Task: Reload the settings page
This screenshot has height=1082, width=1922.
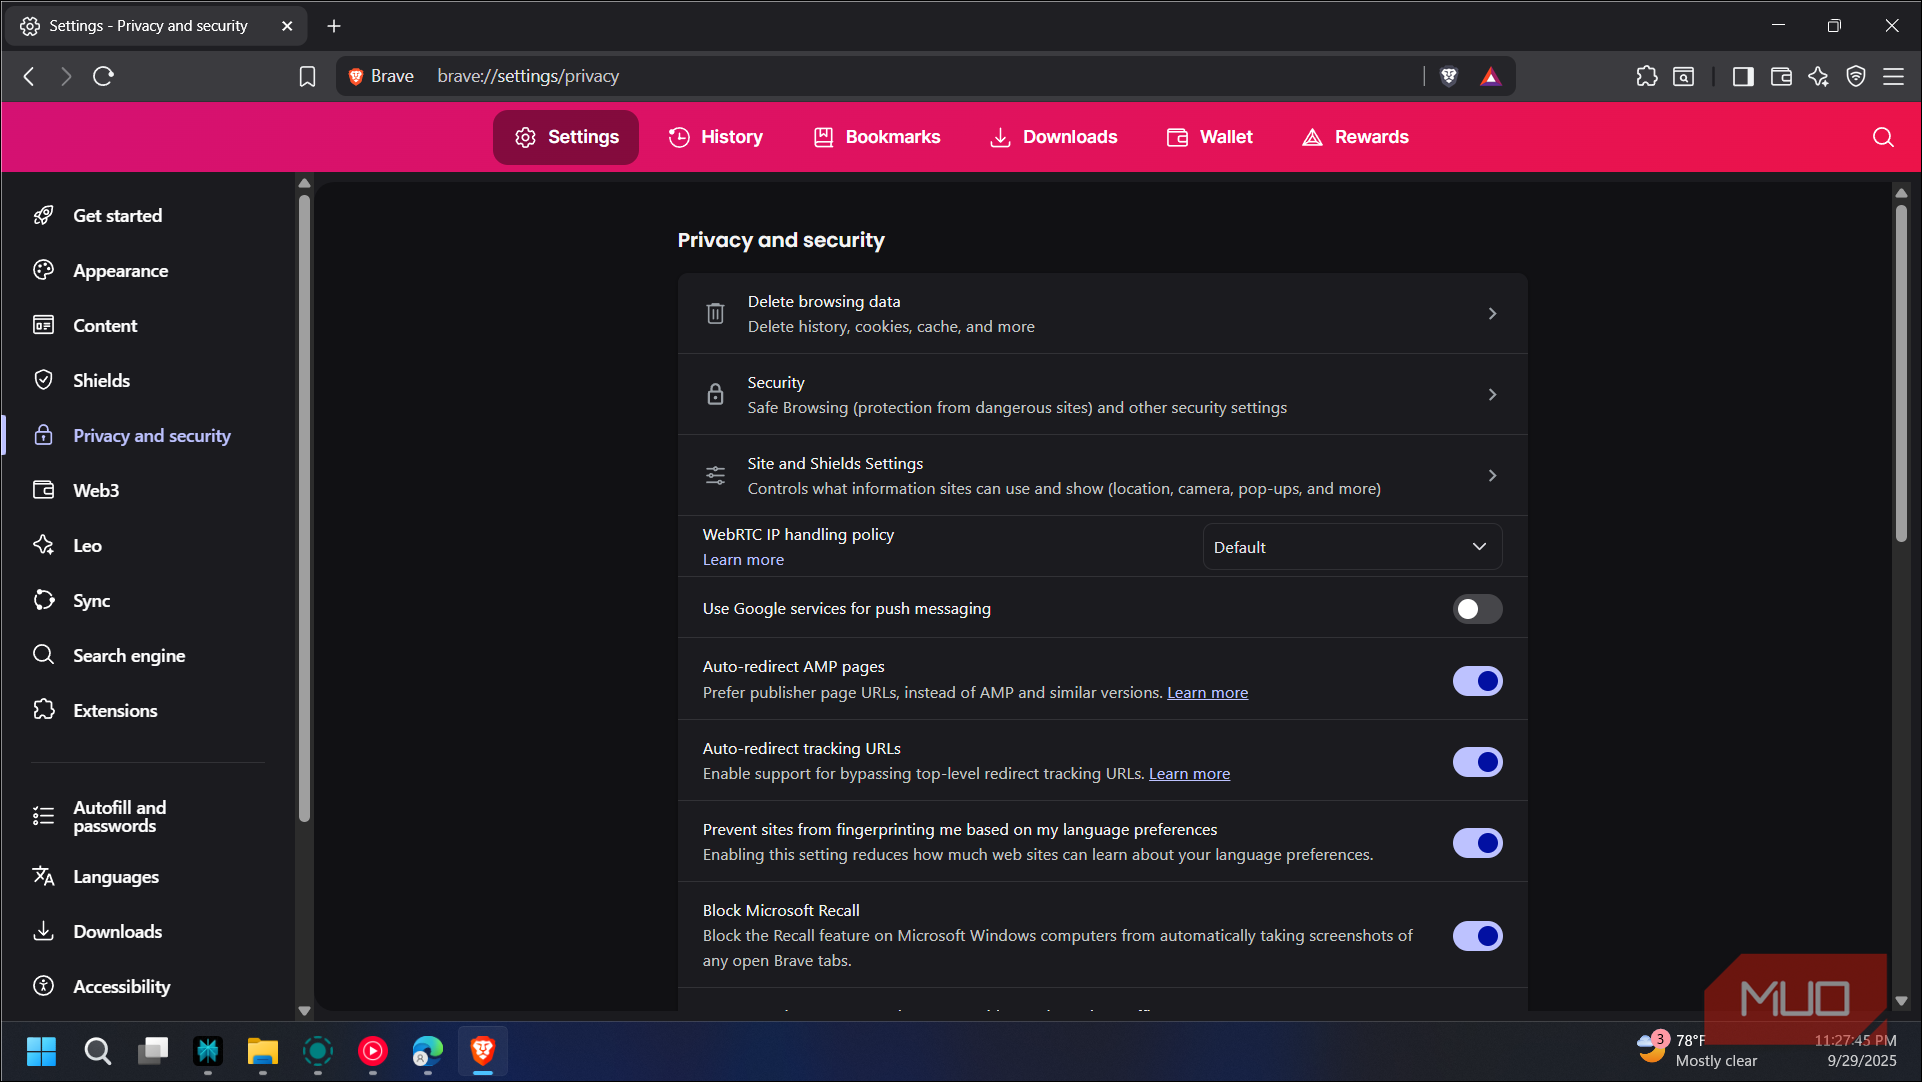Action: pos(103,76)
